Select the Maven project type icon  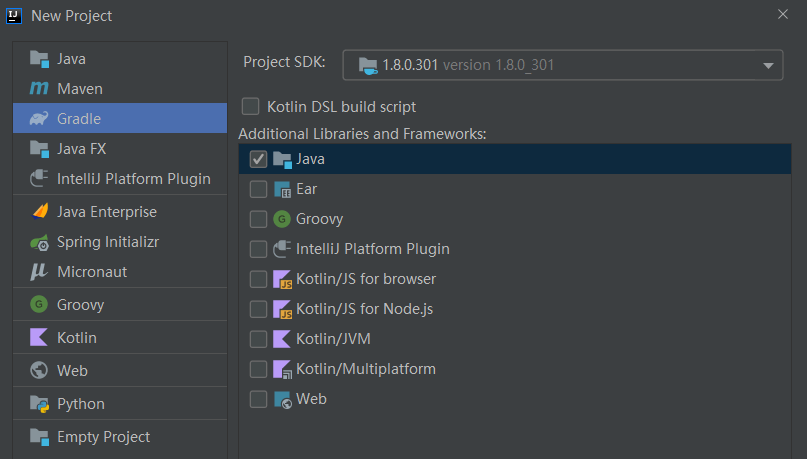[x=39, y=89]
